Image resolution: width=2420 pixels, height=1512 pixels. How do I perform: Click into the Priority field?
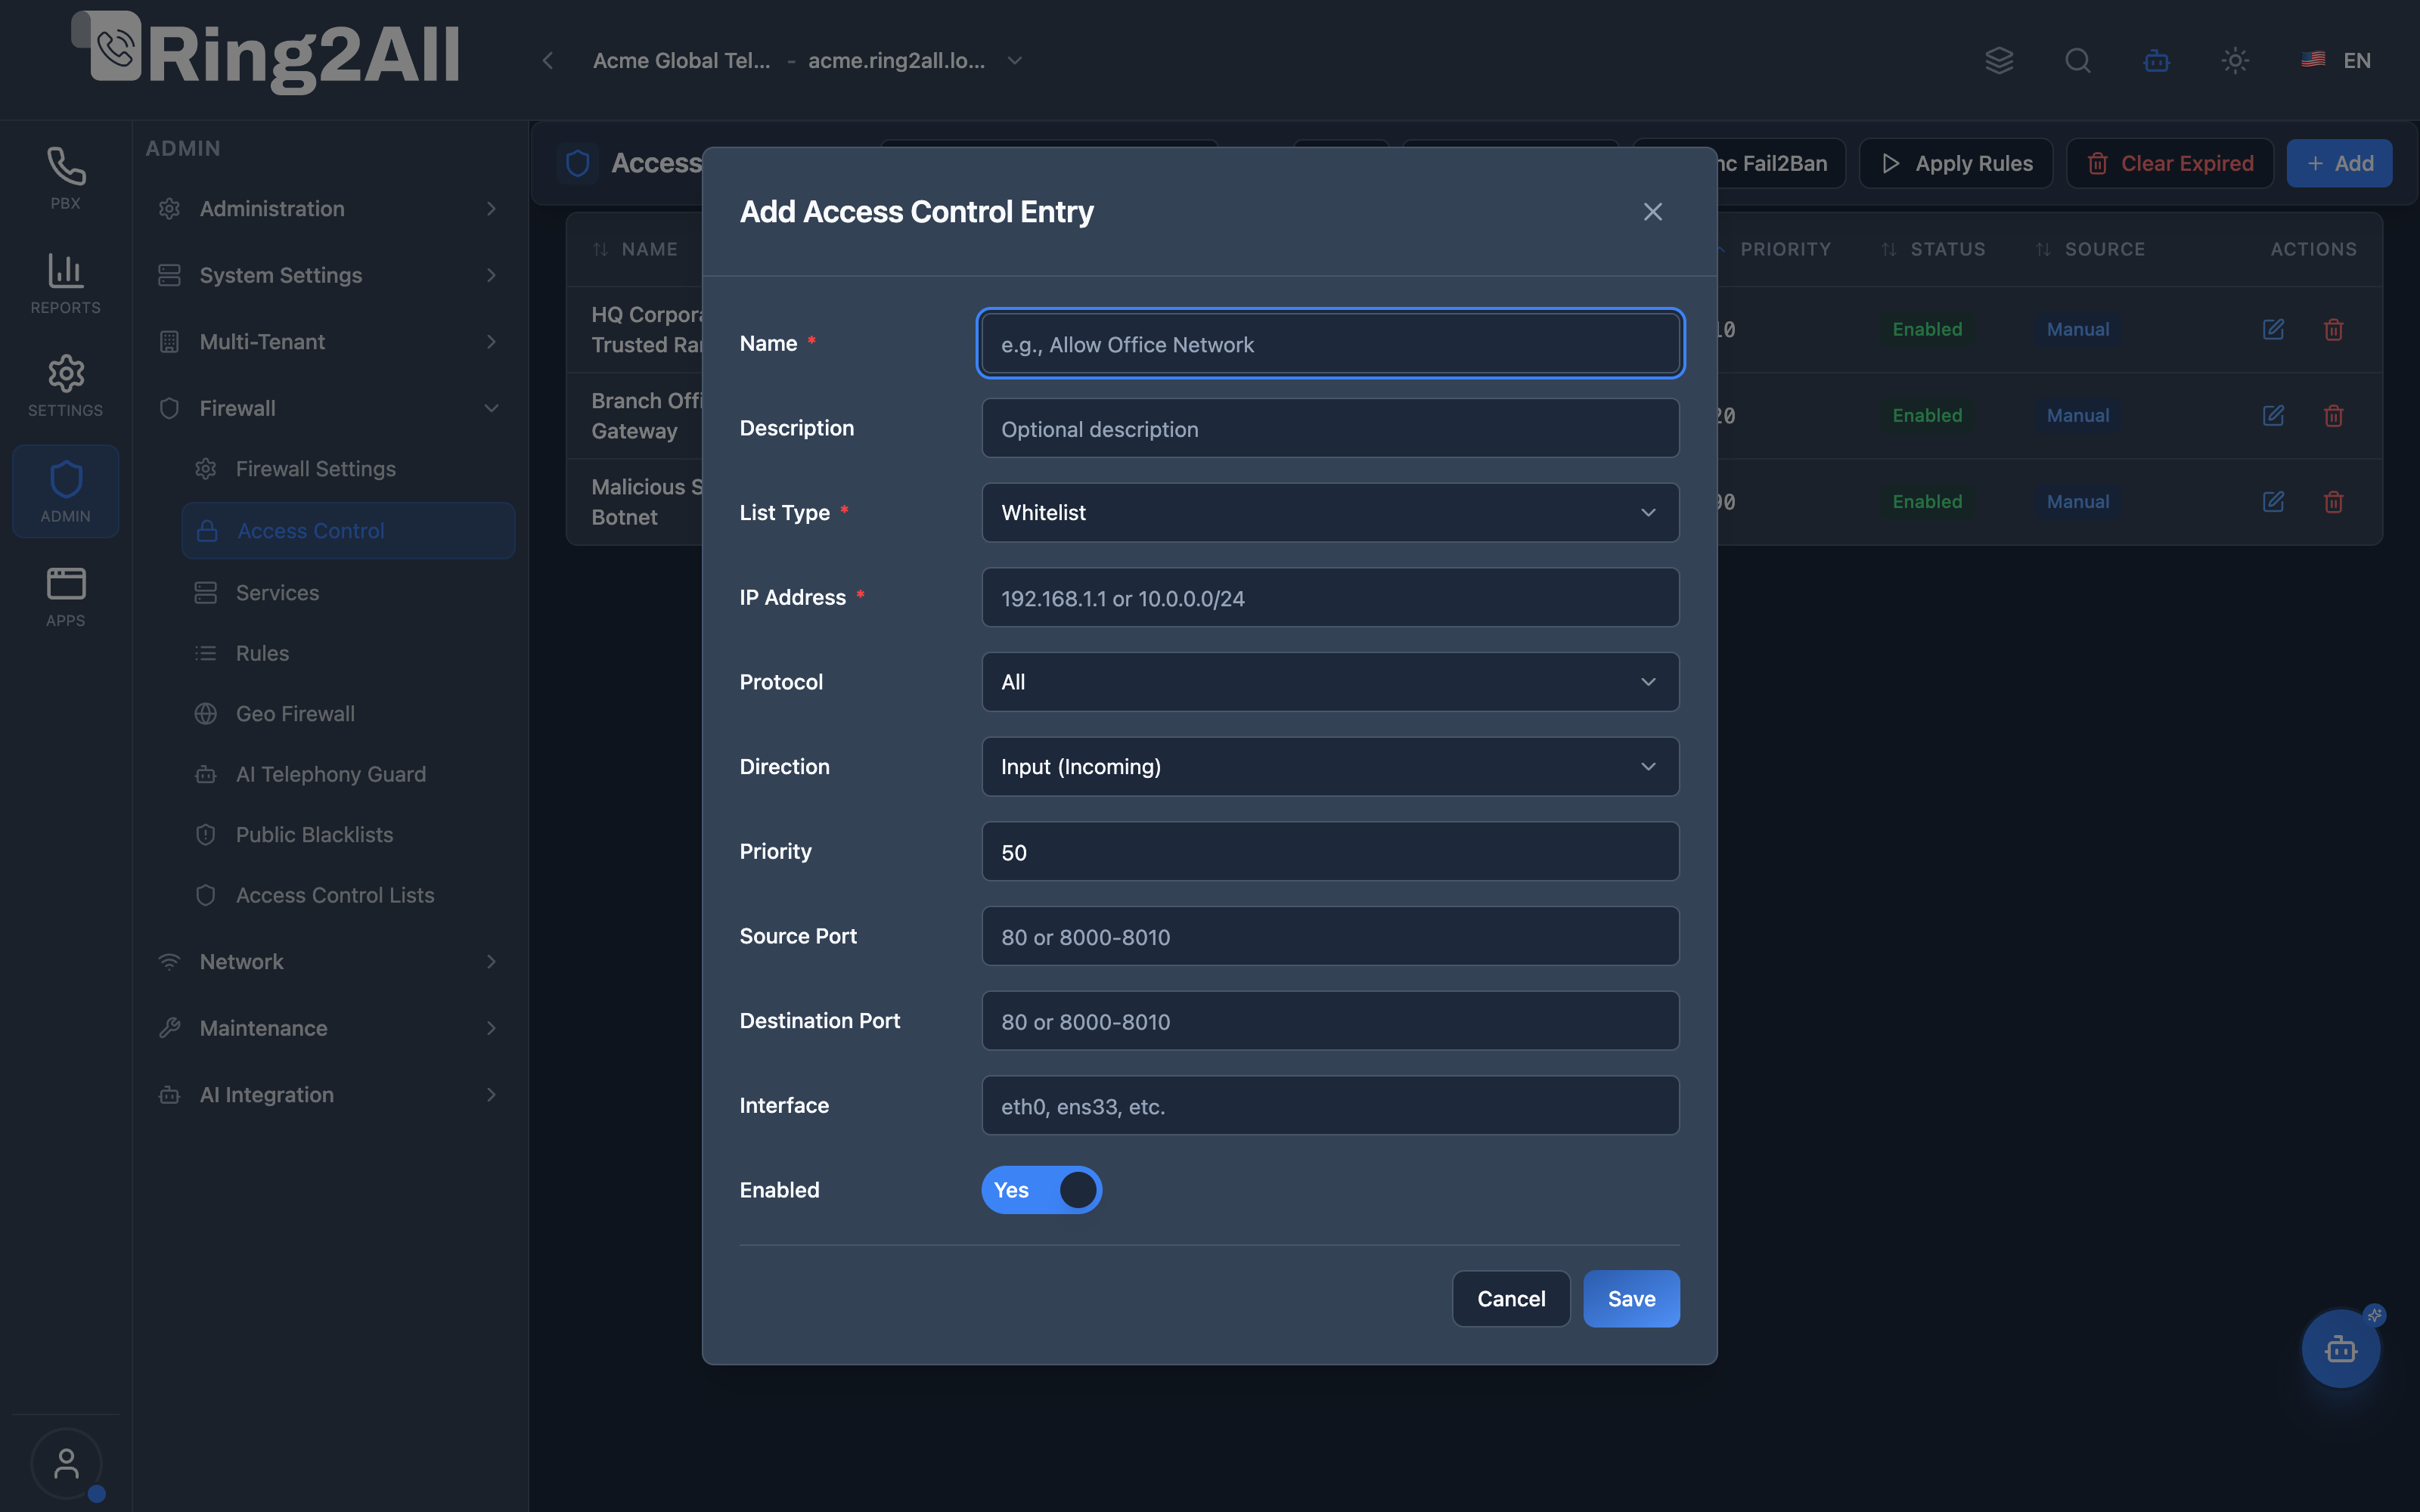pos(1330,852)
